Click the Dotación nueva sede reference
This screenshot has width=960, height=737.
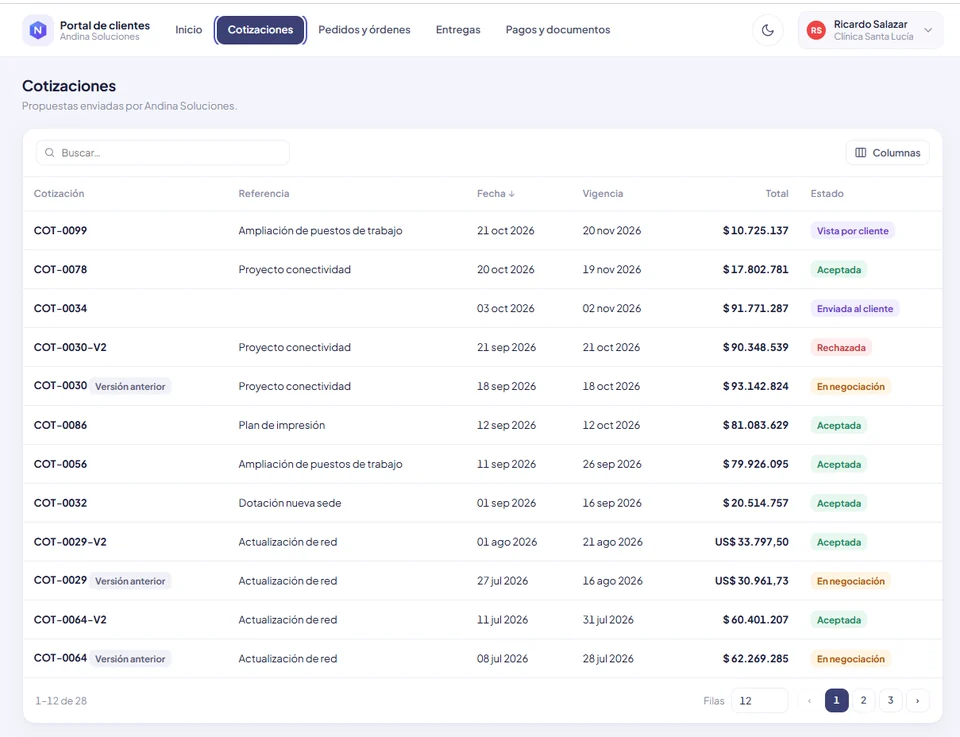[x=290, y=503]
